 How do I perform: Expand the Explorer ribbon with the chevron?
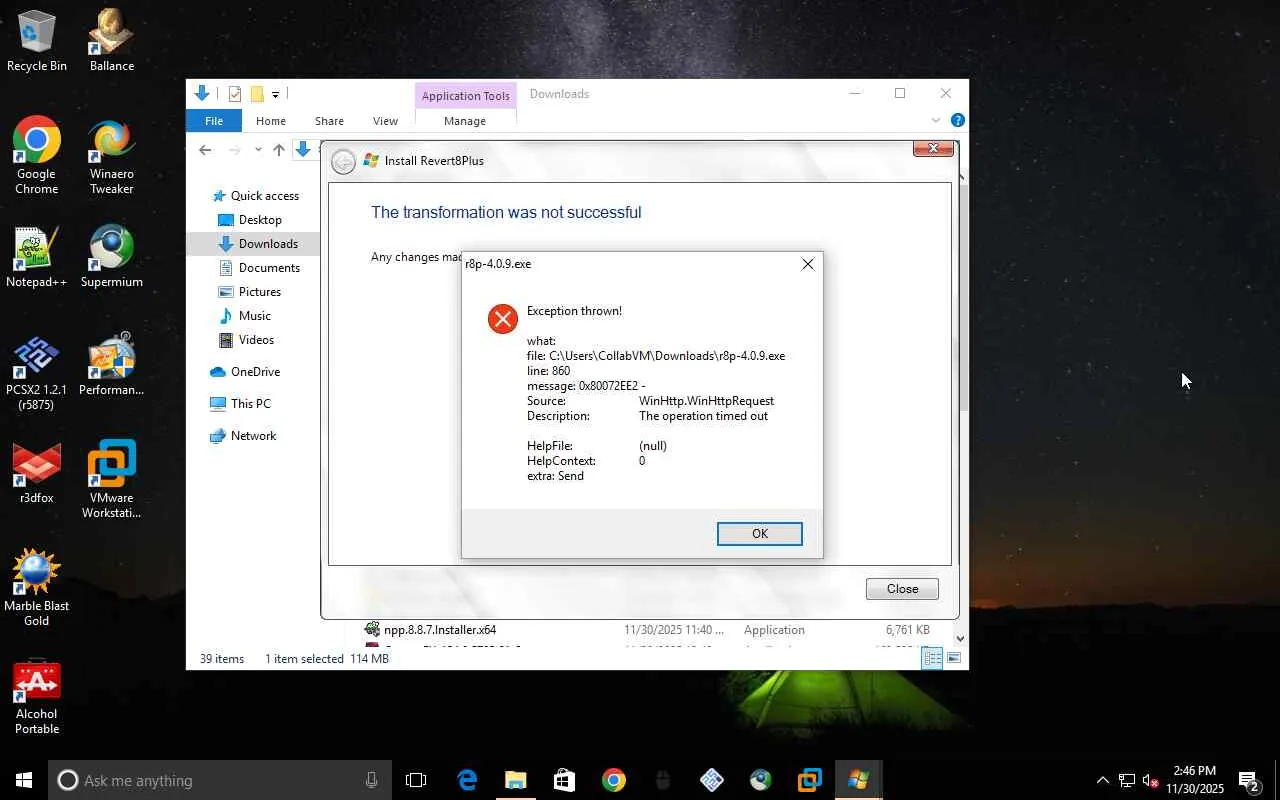[936, 120]
